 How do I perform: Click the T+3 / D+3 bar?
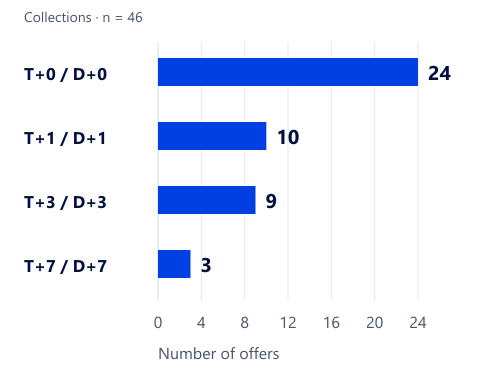pyautogui.click(x=207, y=200)
